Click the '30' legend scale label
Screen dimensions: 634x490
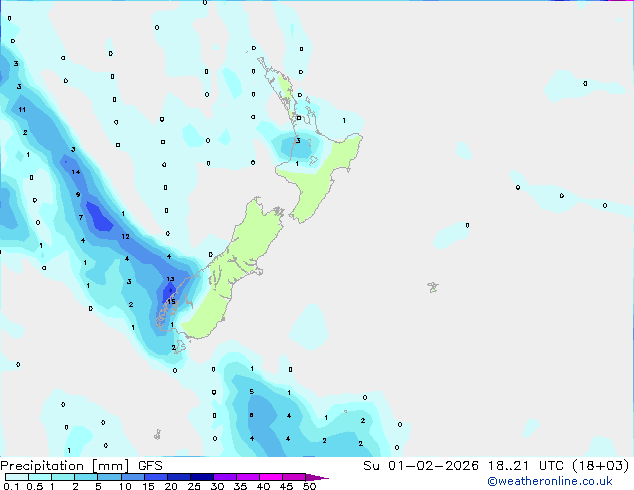pyautogui.click(x=217, y=486)
